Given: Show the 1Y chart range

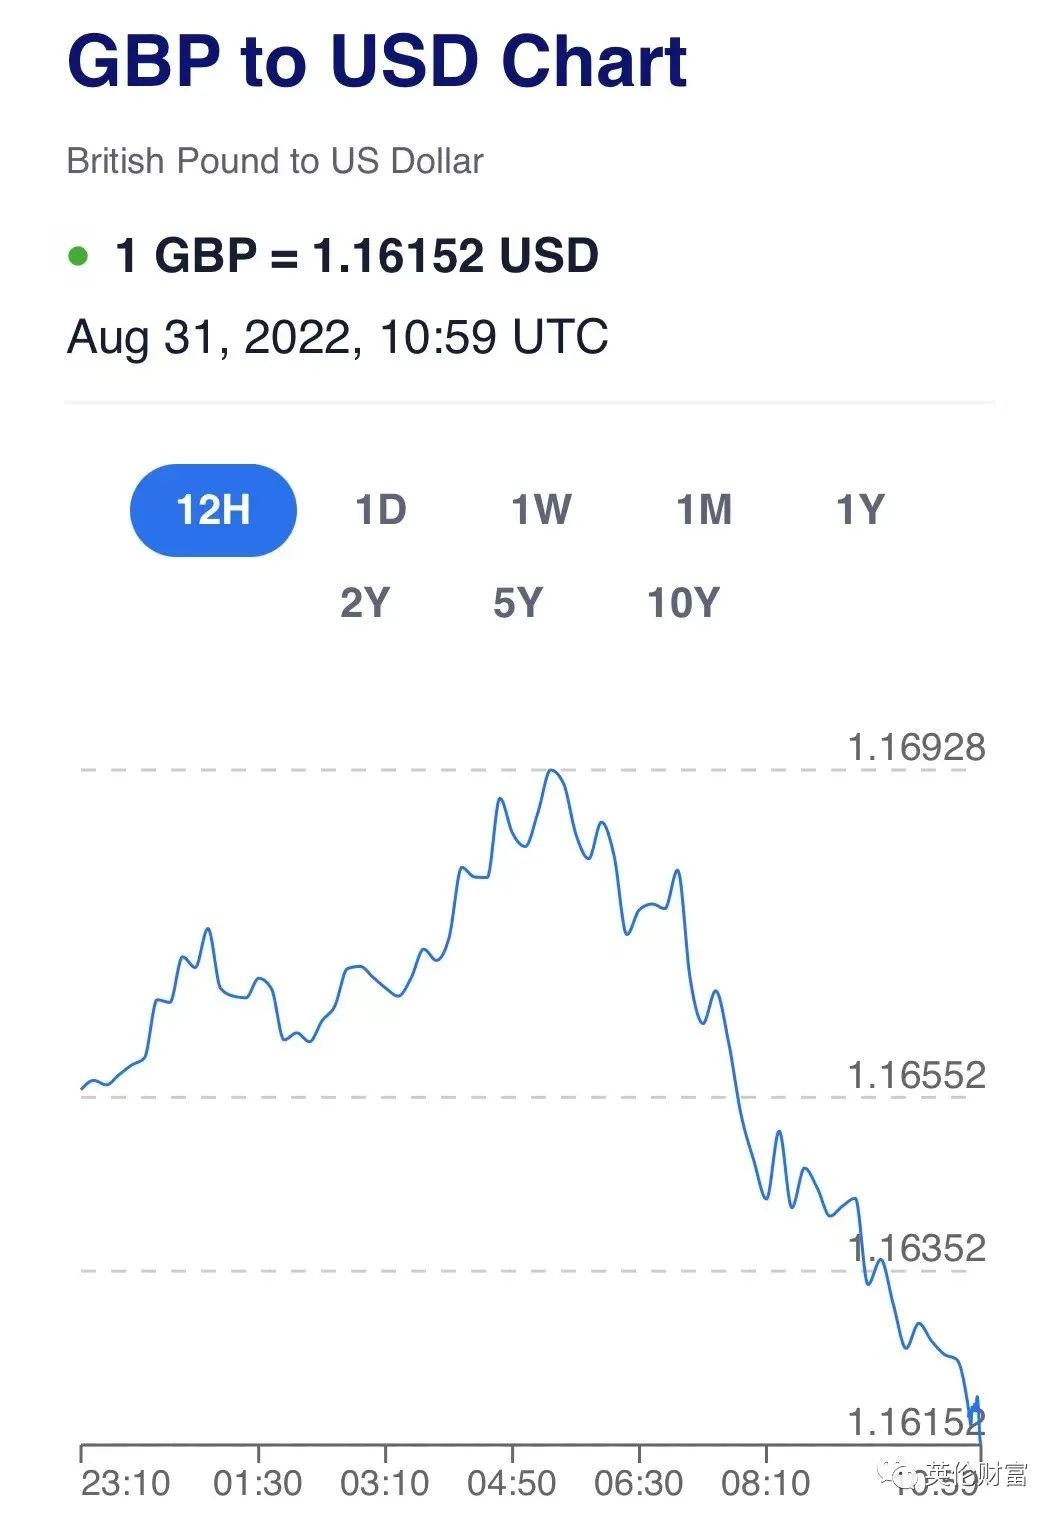Looking at the screenshot, I should 860,510.
